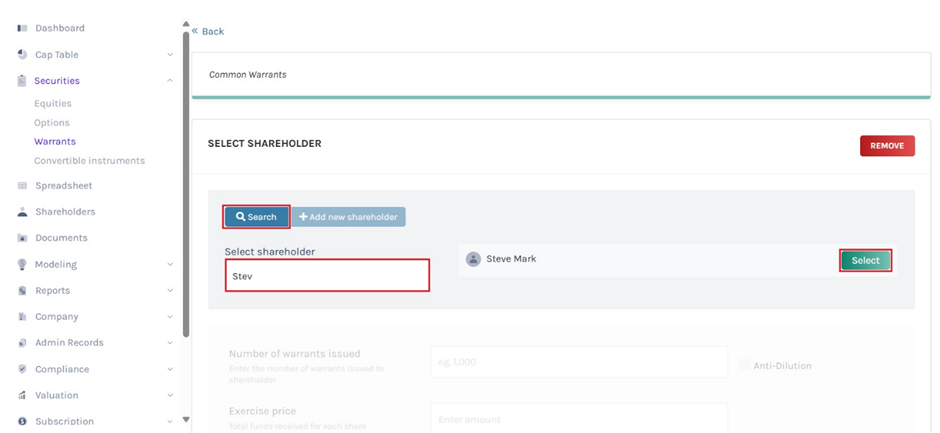The width and height of the screenshot is (940, 433).
Task: Click the sidebar vertical scrollbar
Action: 186,180
